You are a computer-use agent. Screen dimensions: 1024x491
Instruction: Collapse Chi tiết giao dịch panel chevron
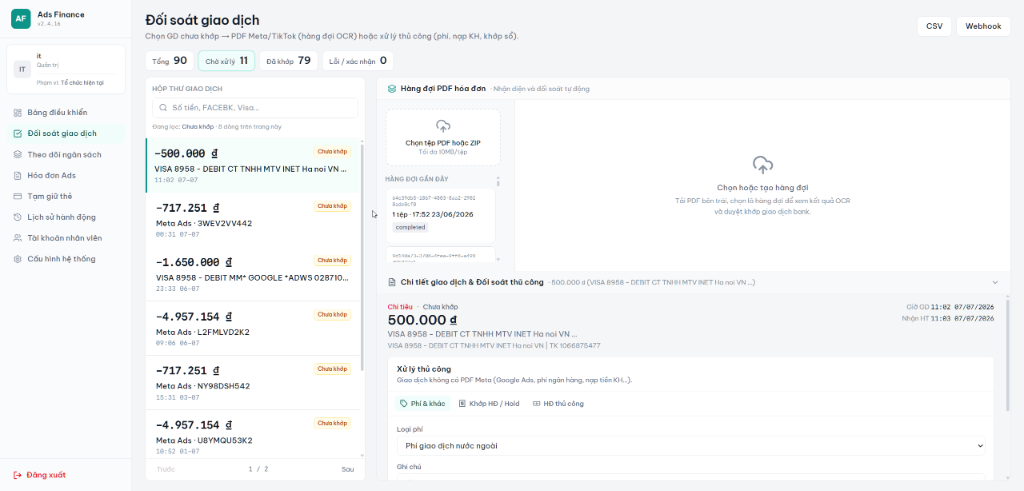click(x=995, y=282)
